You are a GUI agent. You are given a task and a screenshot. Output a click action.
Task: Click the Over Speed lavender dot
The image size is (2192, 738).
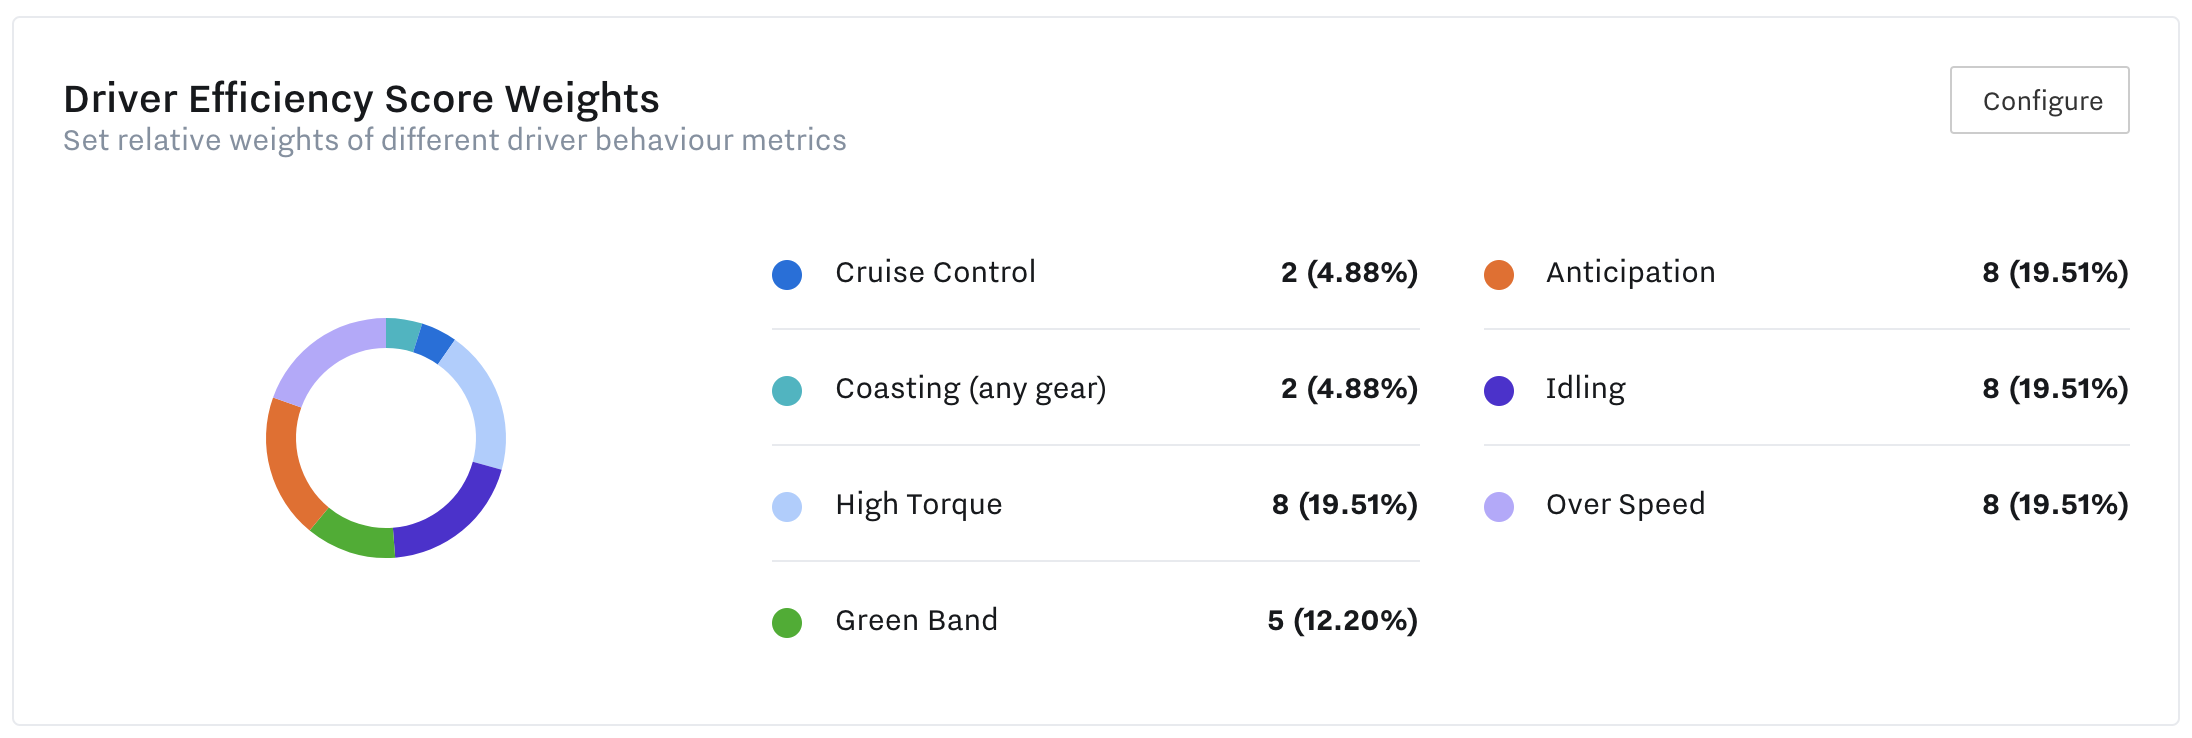point(1498,507)
